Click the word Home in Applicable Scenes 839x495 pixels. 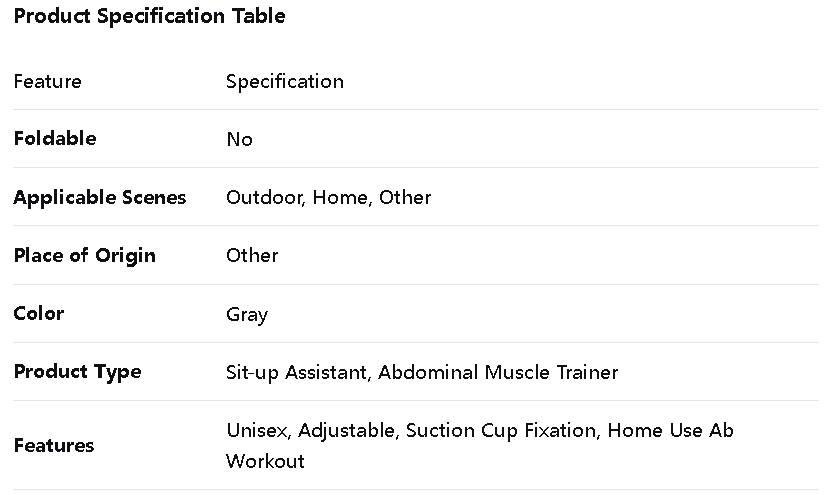342,197
